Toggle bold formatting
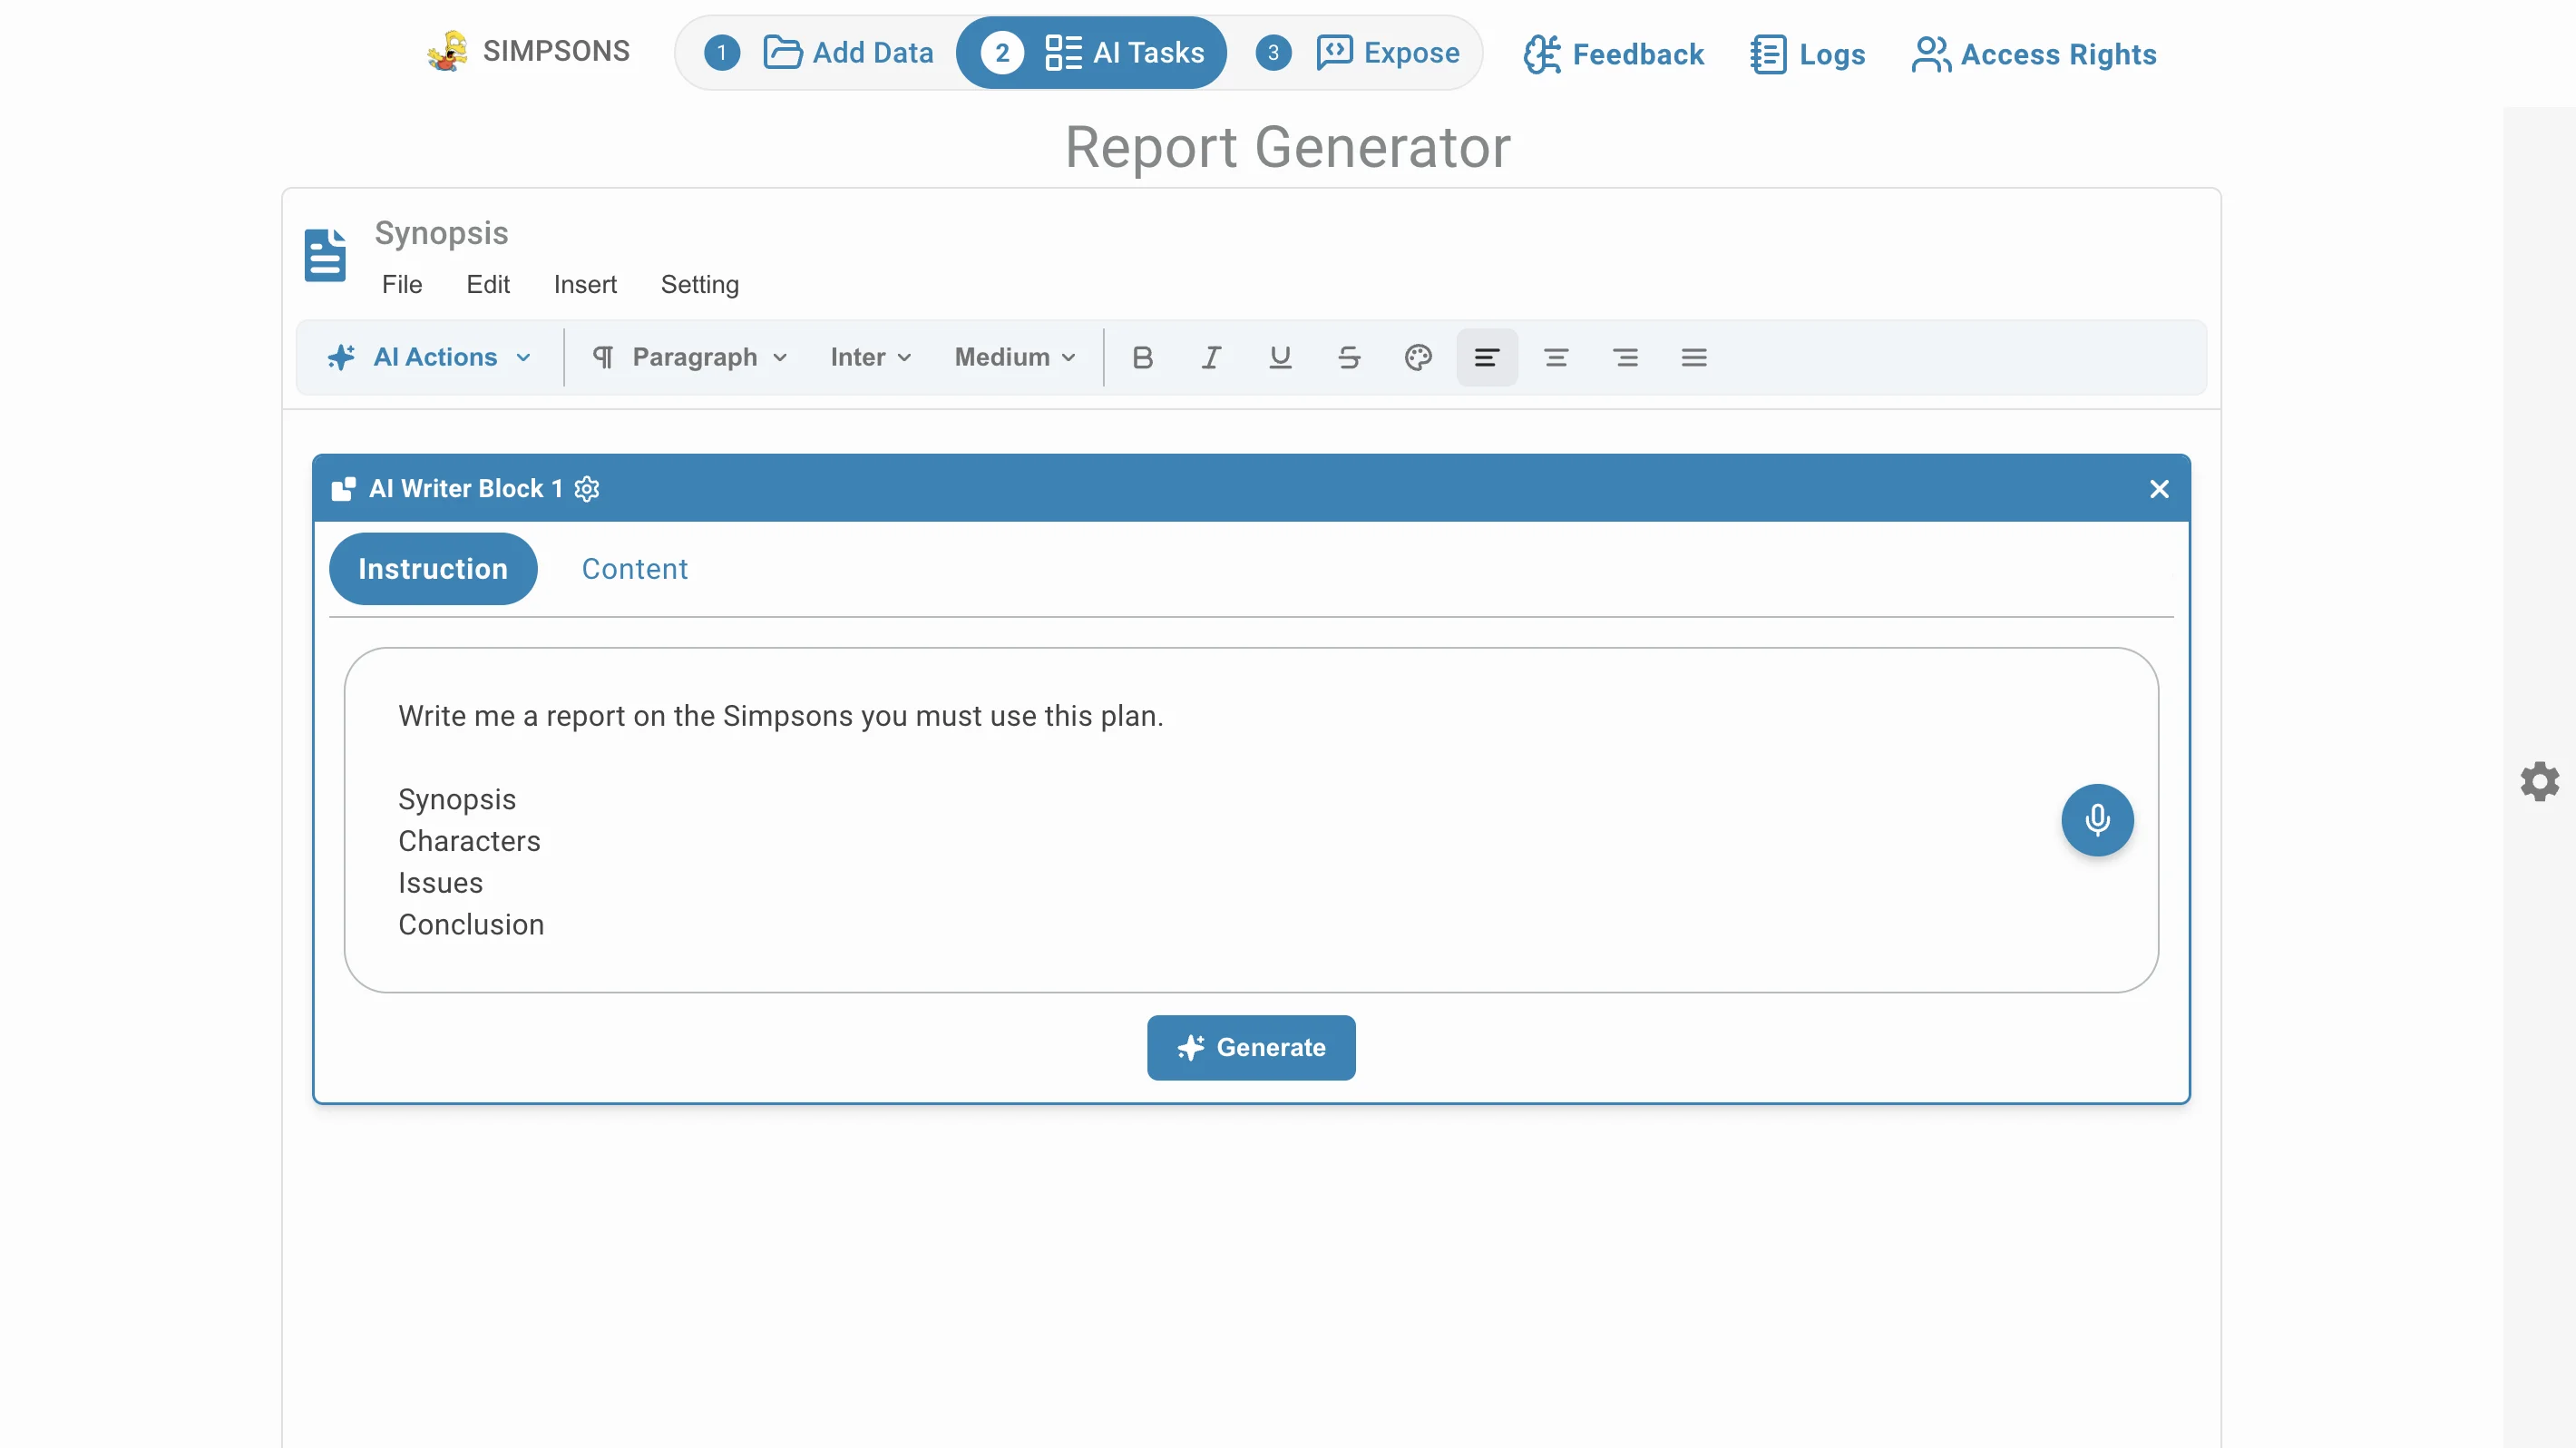This screenshot has width=2576, height=1448. tap(1142, 358)
